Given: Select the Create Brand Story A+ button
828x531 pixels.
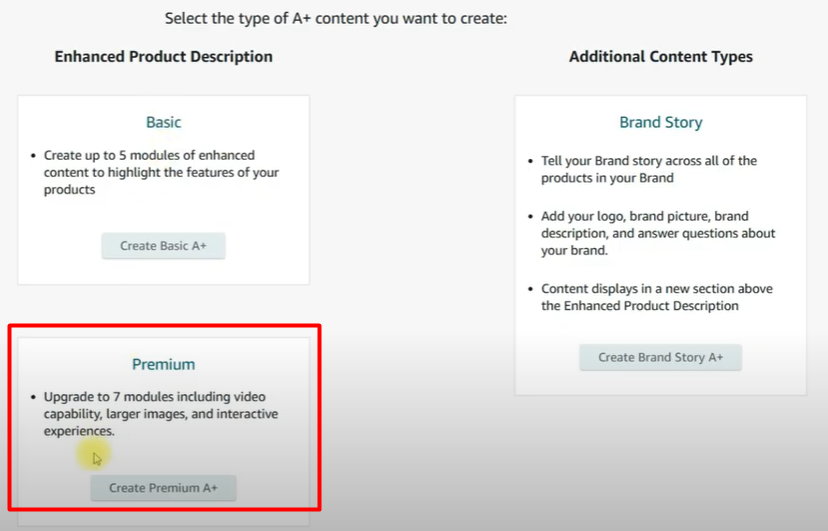Looking at the screenshot, I should point(660,357).
